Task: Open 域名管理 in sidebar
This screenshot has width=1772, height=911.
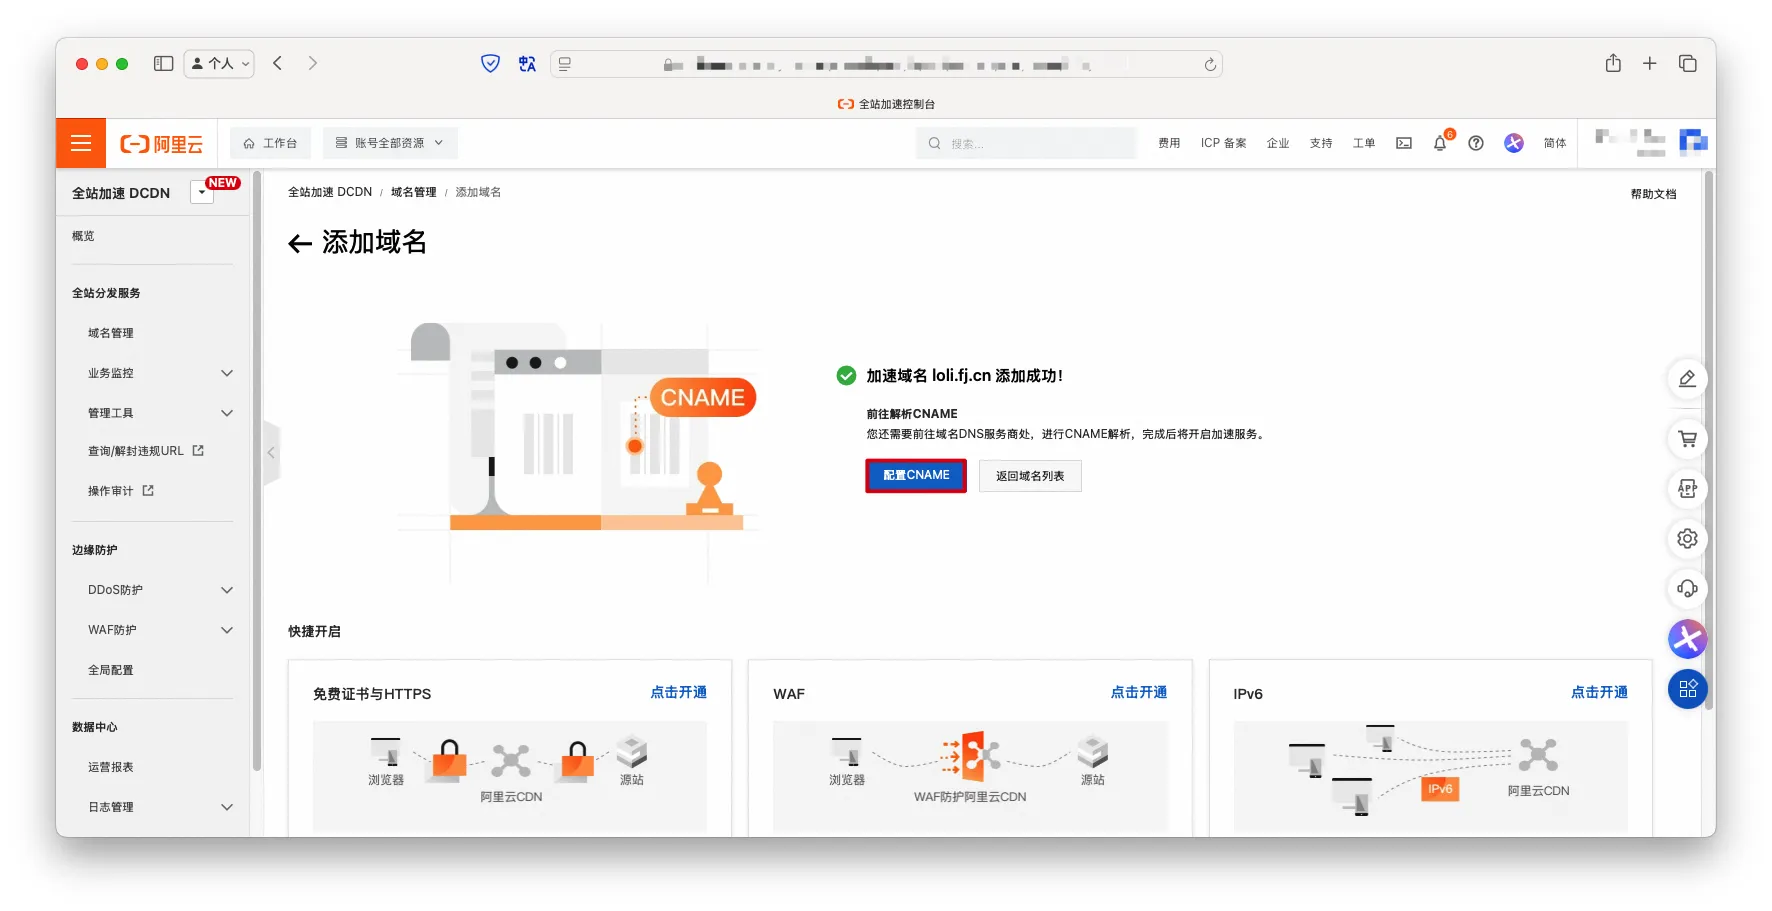Action: (x=111, y=333)
